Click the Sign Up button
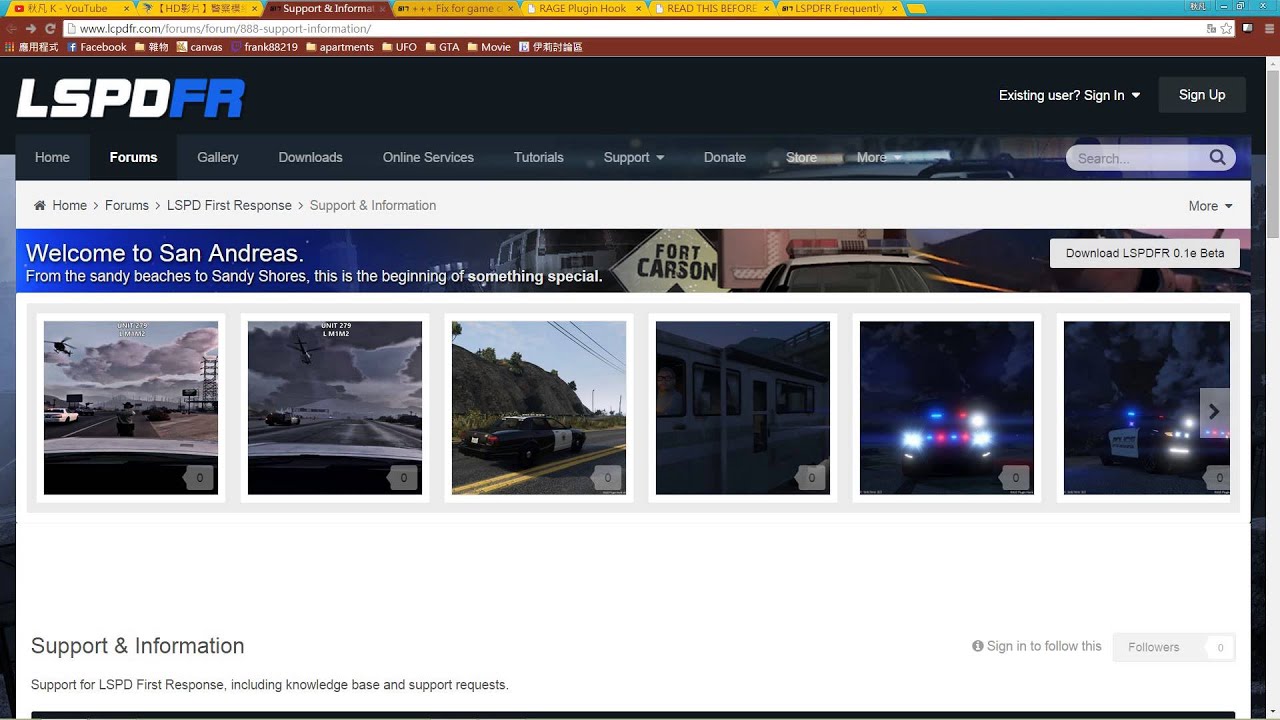The width and height of the screenshot is (1280, 720). coord(1201,95)
